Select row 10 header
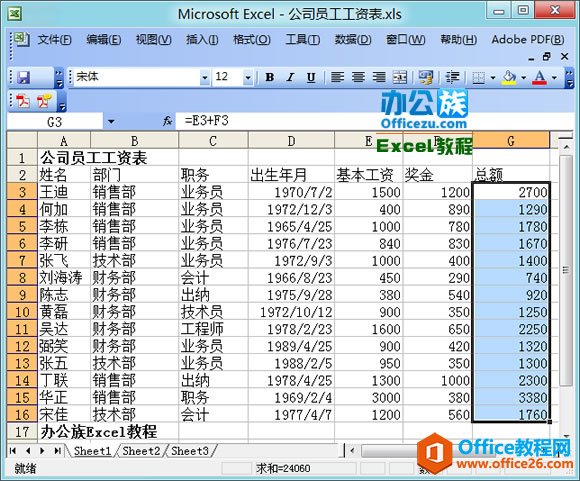This screenshot has width=580, height=481. 22,312
